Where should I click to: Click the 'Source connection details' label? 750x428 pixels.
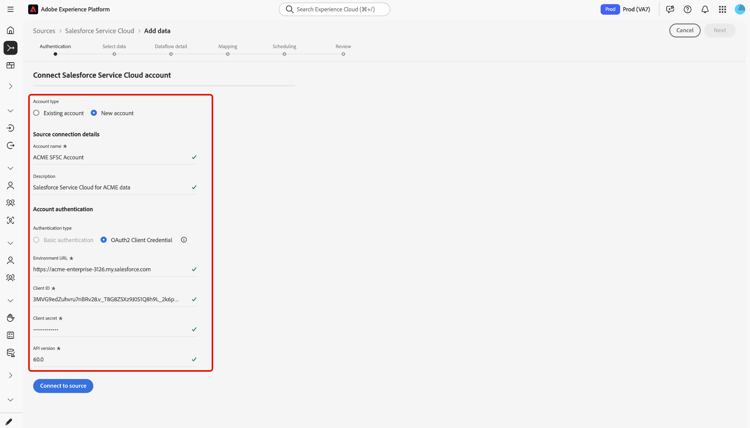[66, 134]
